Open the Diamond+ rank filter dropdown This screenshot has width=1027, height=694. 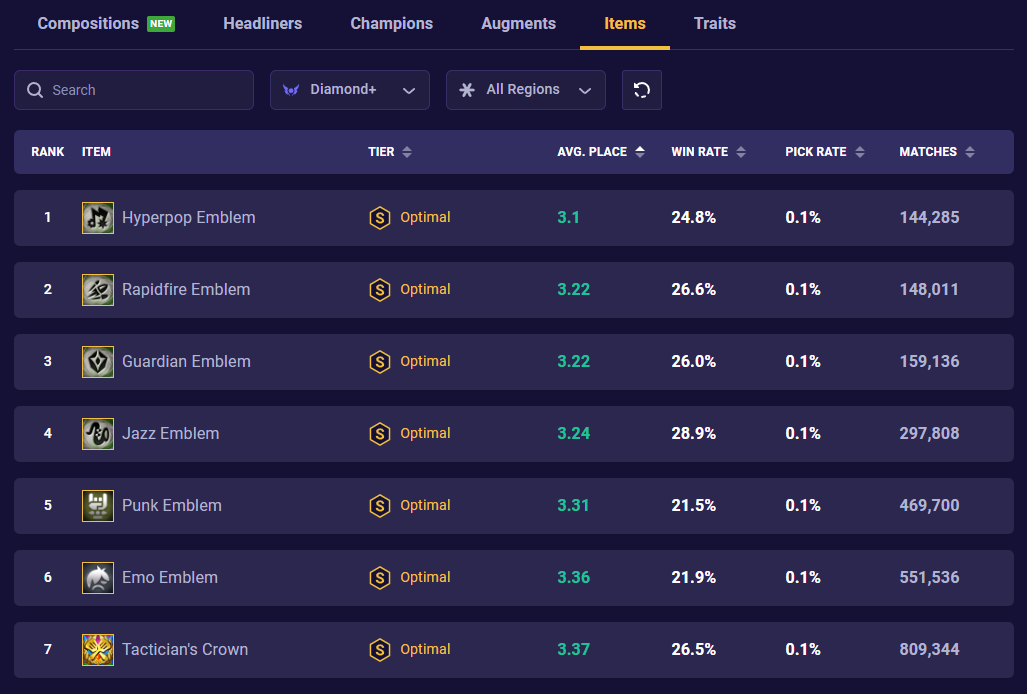point(349,89)
